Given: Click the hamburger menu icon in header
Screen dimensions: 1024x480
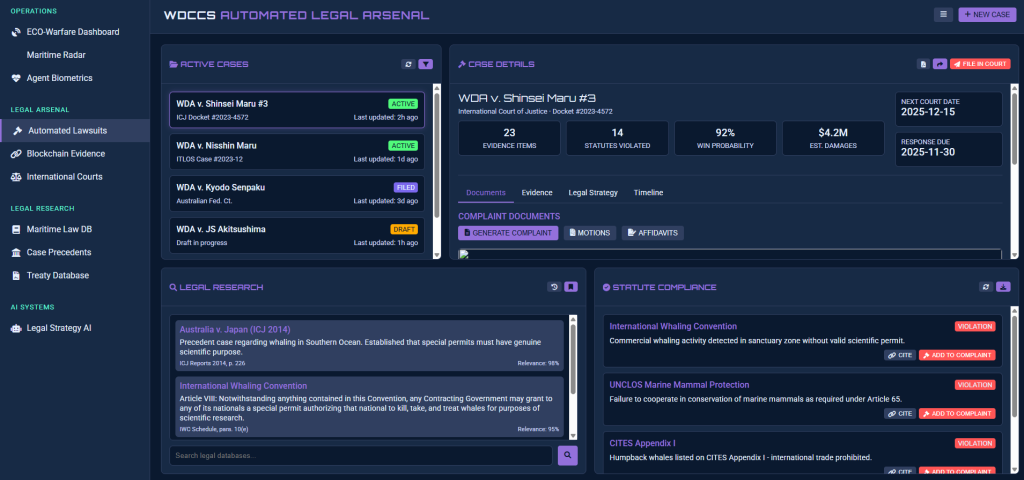Looking at the screenshot, I should click(943, 14).
